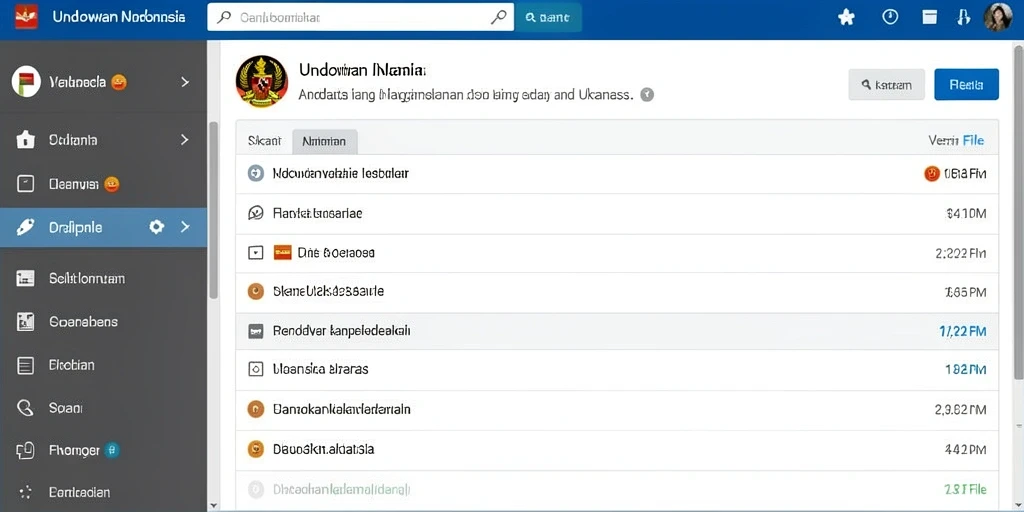Click the Fhomger chat icon
The width and height of the screenshot is (1024, 512).
25,450
